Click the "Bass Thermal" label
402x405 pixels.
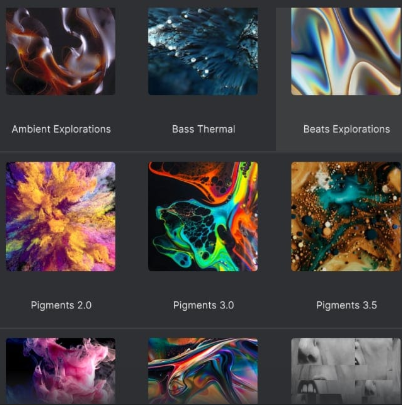[x=204, y=129]
